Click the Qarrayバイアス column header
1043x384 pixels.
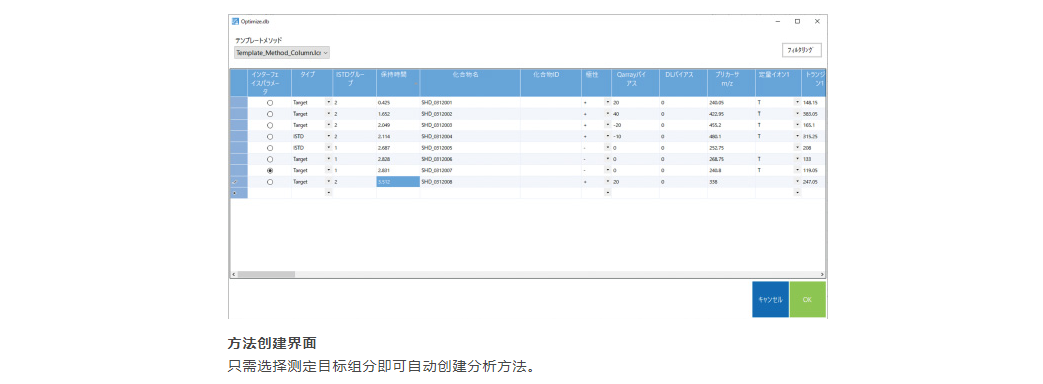pyautogui.click(x=635, y=83)
